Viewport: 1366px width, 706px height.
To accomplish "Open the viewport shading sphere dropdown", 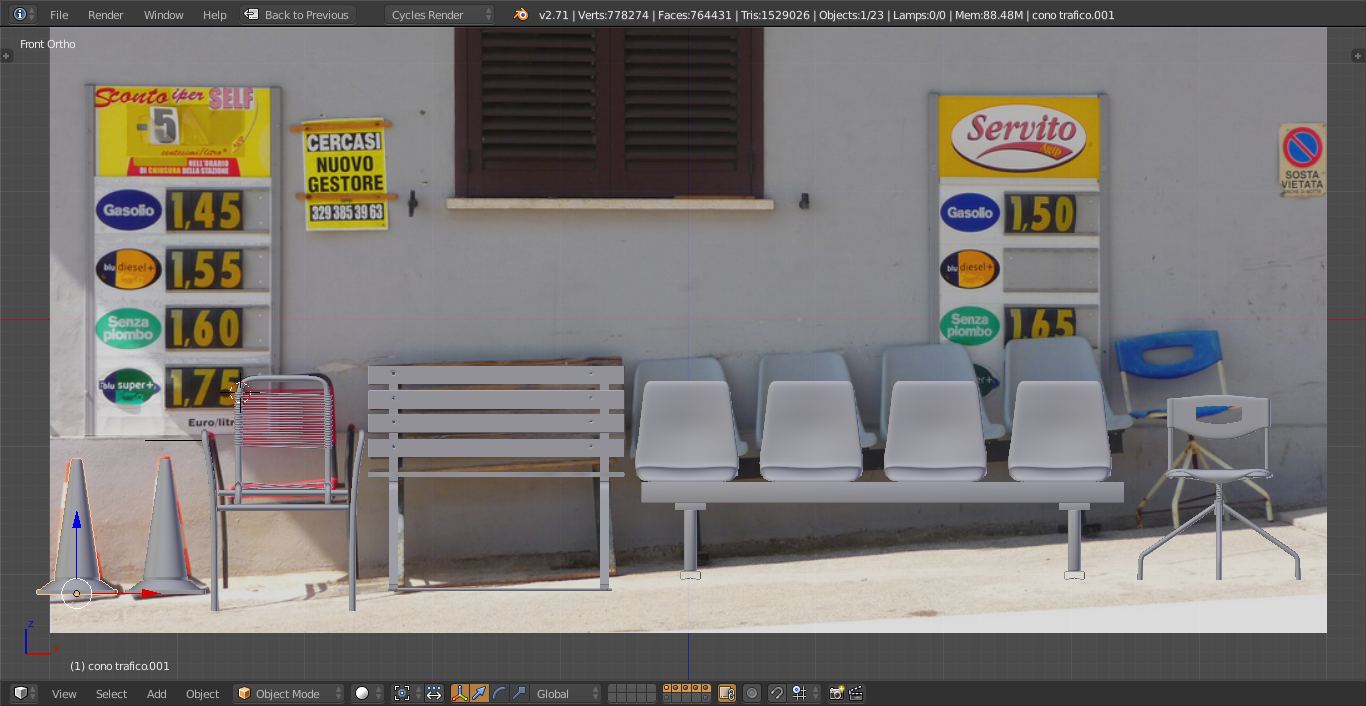I will point(367,693).
